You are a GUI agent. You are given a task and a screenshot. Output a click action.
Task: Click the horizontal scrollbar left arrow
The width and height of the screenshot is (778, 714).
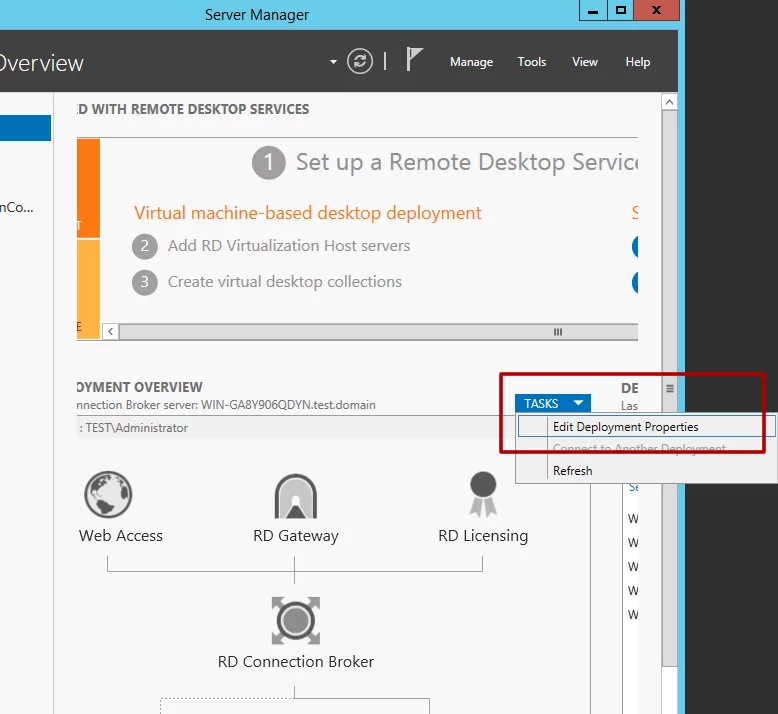click(x=111, y=331)
